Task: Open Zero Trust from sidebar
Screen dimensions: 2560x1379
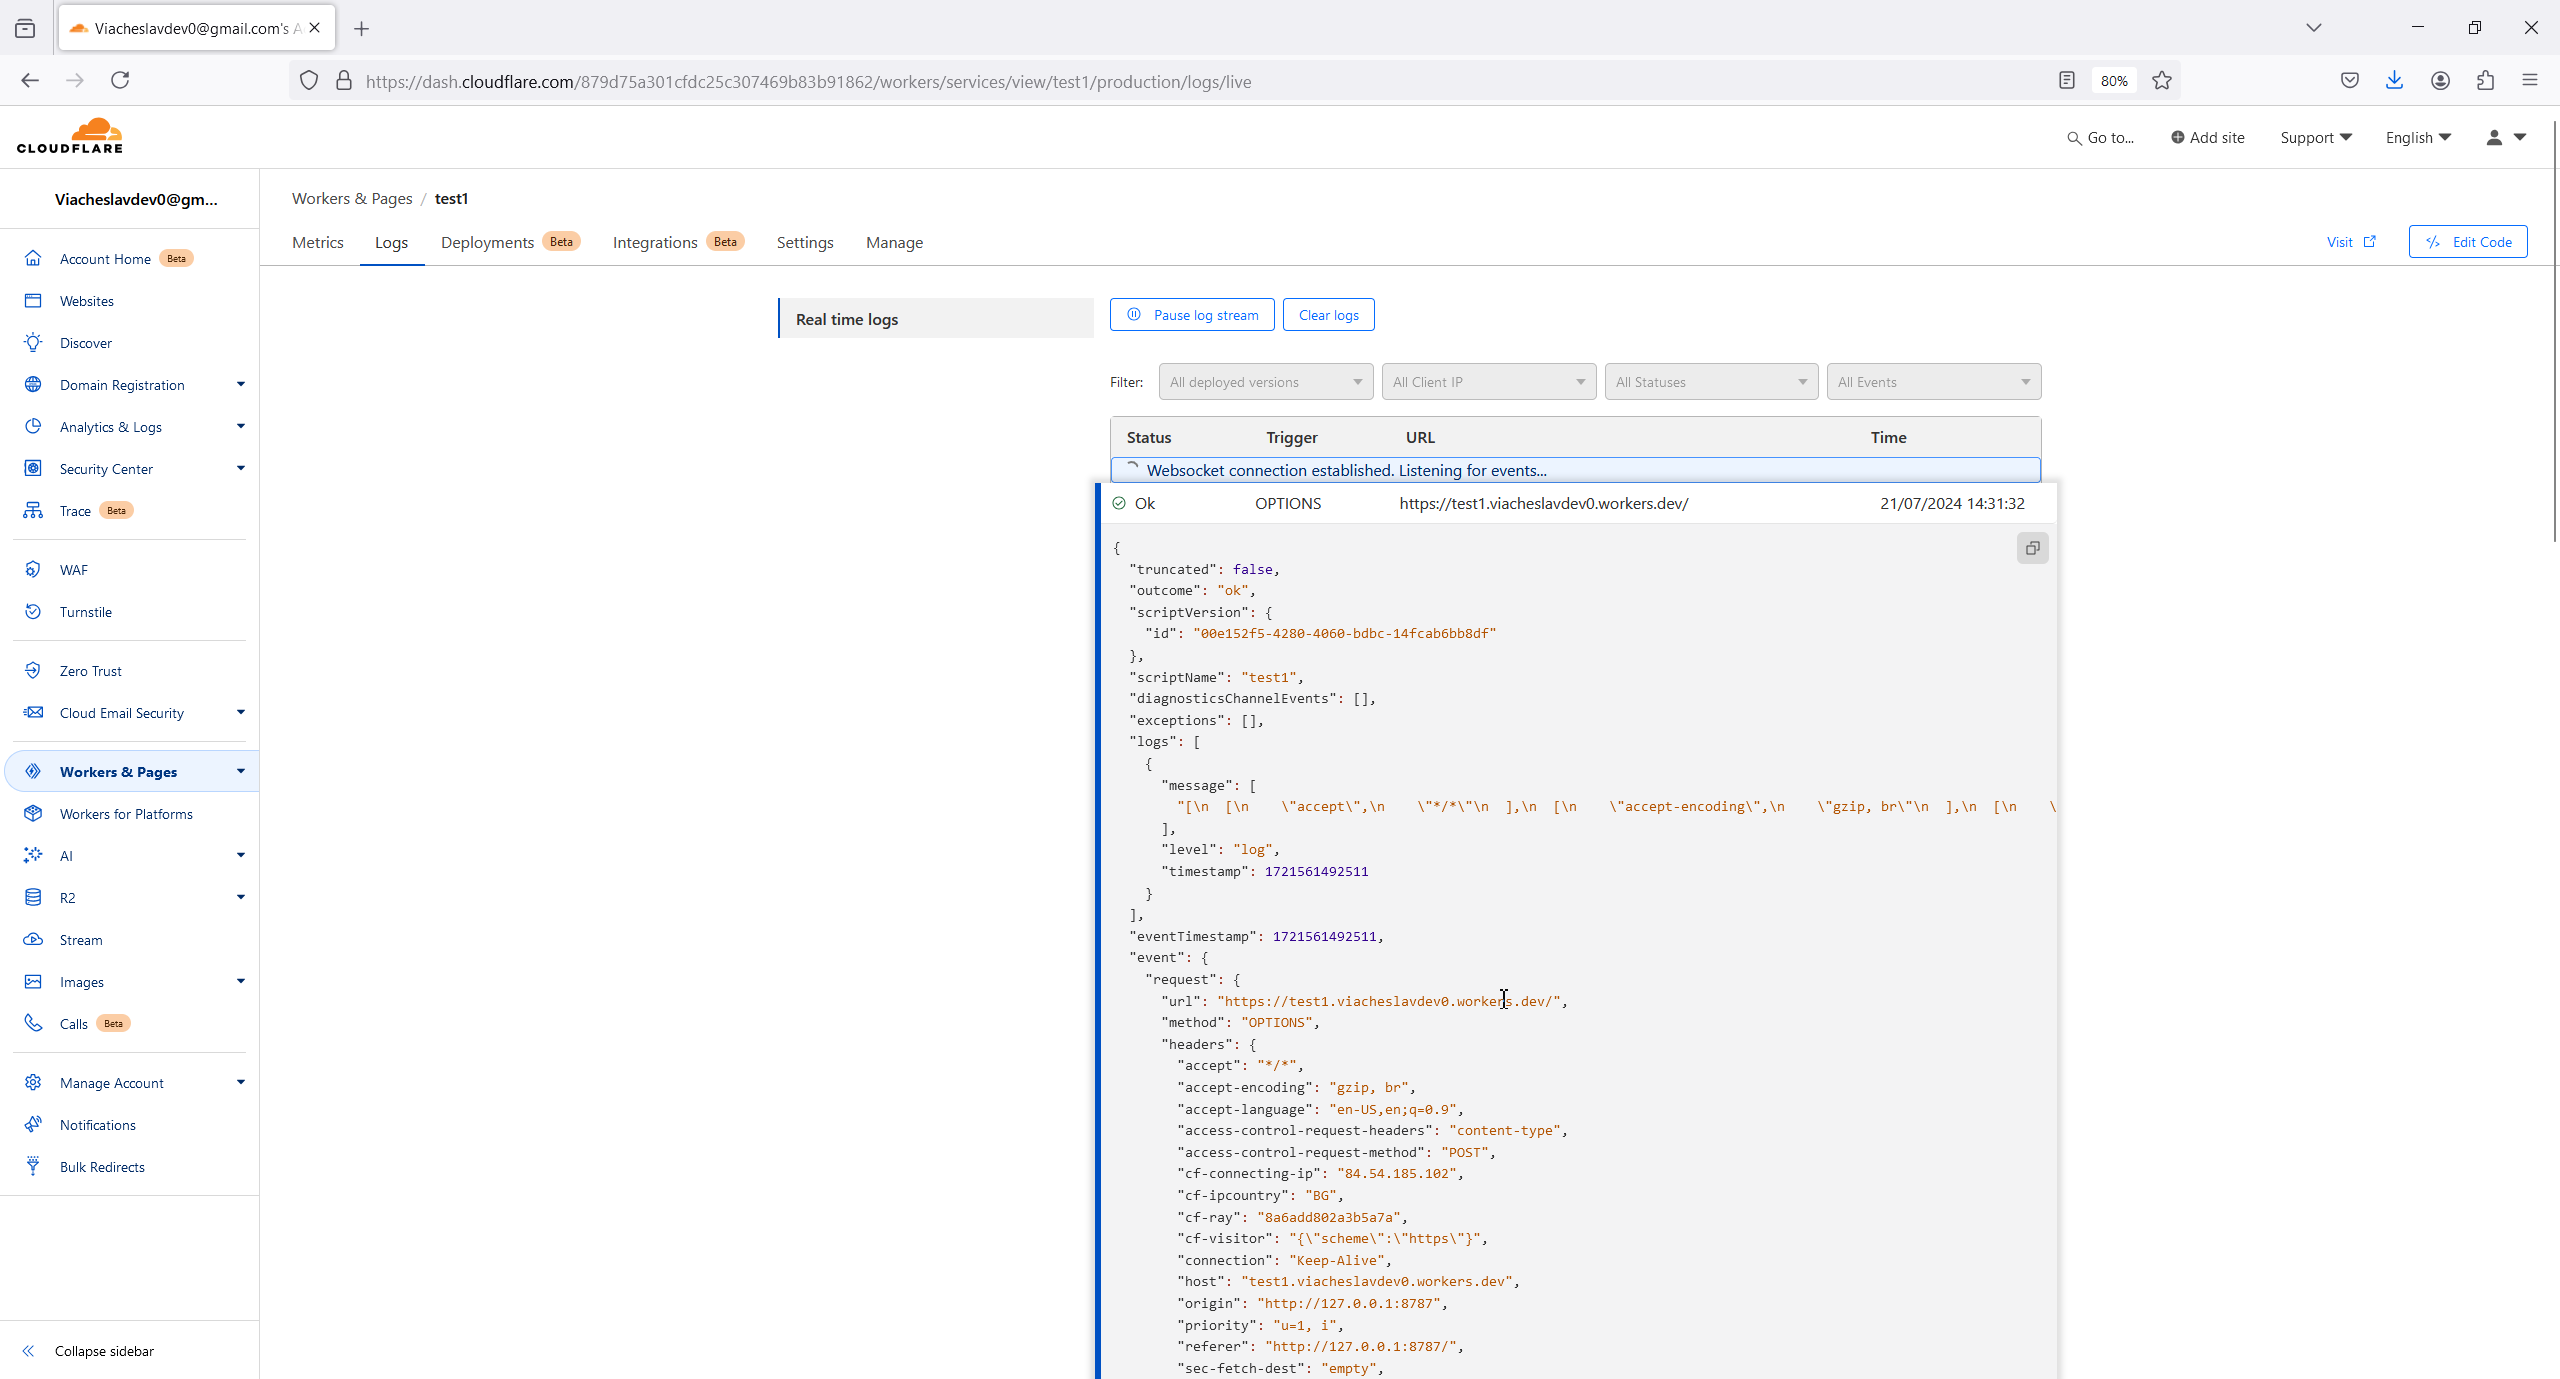Action: click(x=90, y=671)
